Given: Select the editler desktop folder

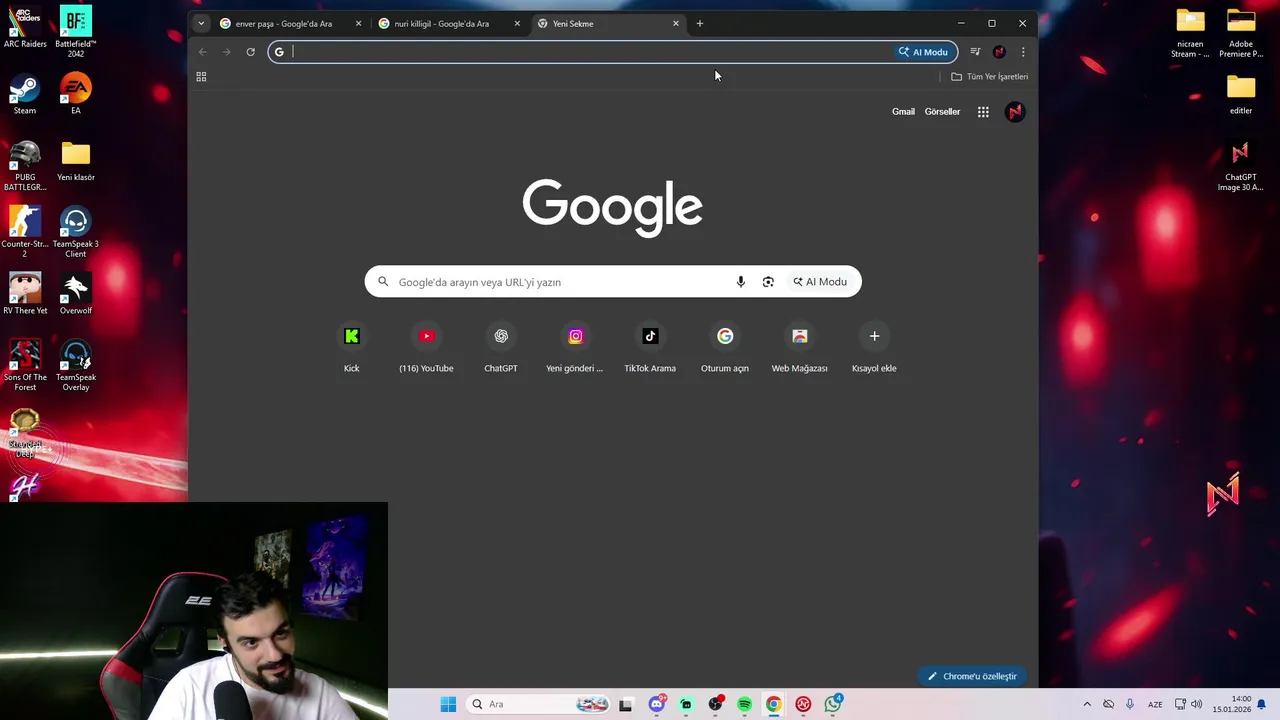Looking at the screenshot, I should click(x=1241, y=94).
